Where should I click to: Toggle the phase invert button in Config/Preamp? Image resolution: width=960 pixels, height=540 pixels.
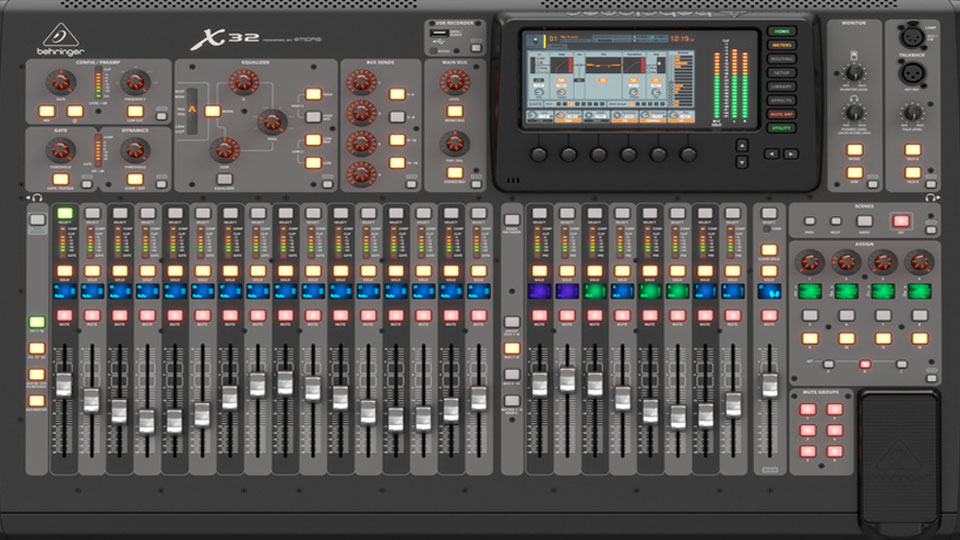75,111
